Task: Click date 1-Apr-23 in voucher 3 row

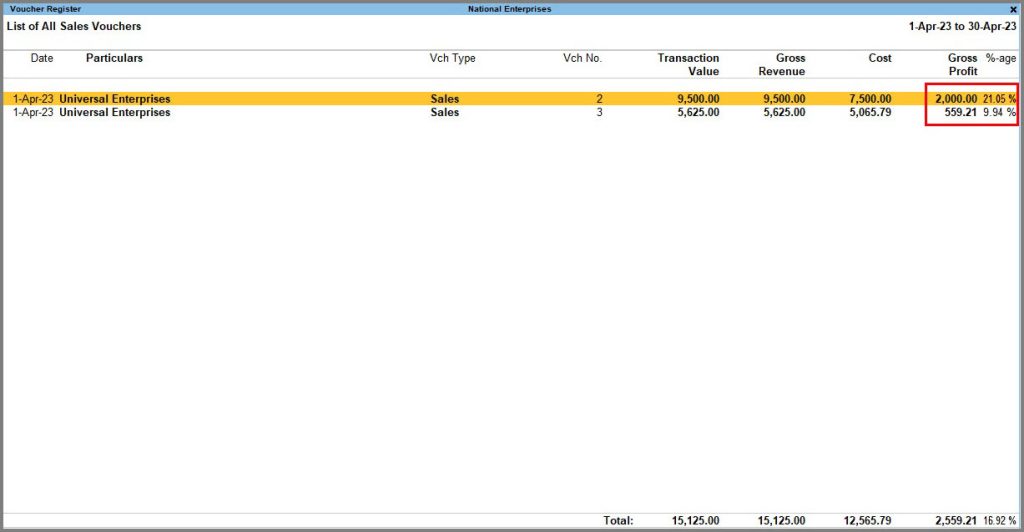Action: [x=33, y=112]
